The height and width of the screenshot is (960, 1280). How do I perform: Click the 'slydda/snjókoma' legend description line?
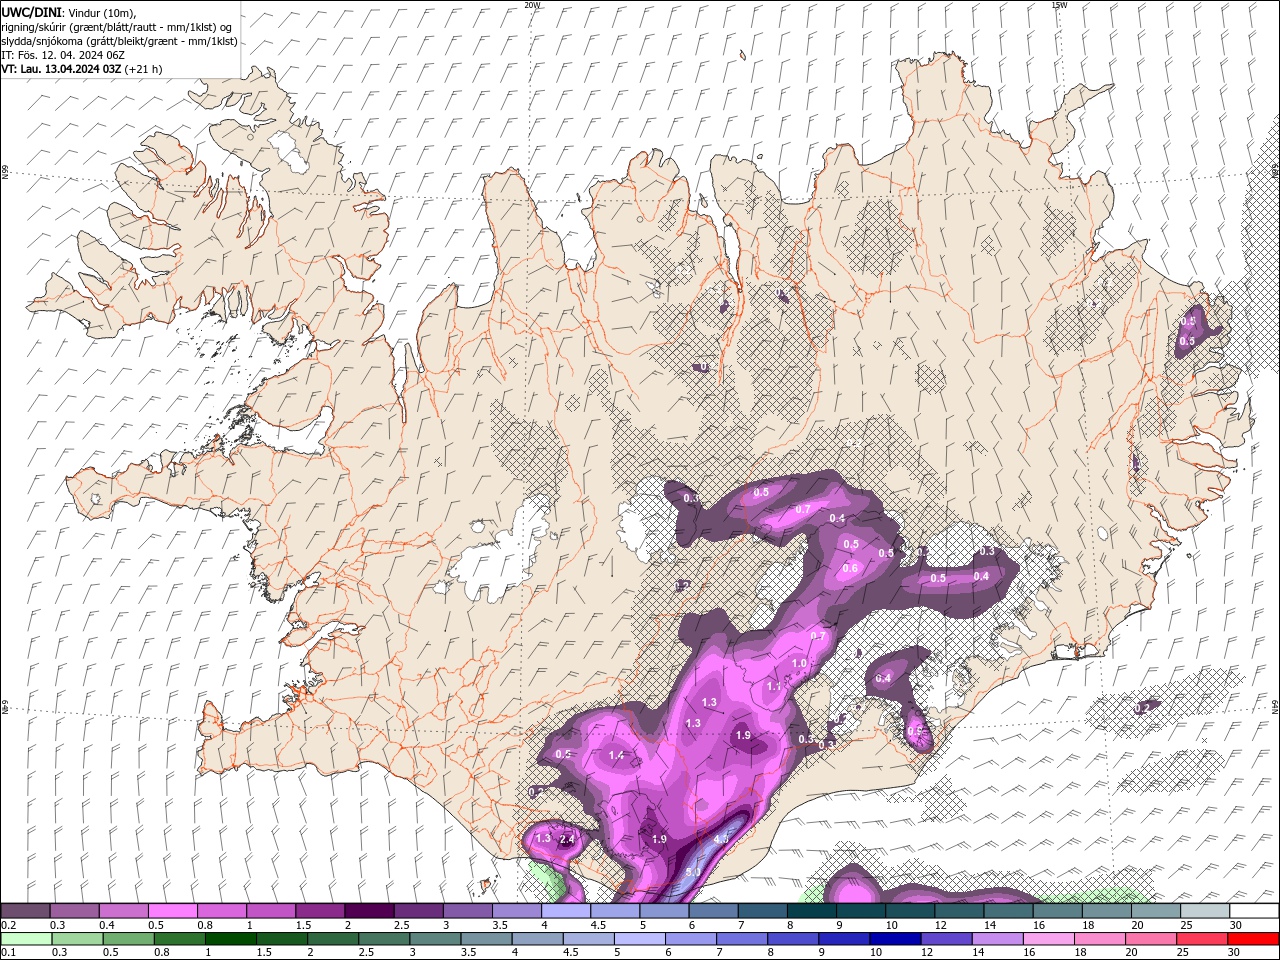(119, 41)
